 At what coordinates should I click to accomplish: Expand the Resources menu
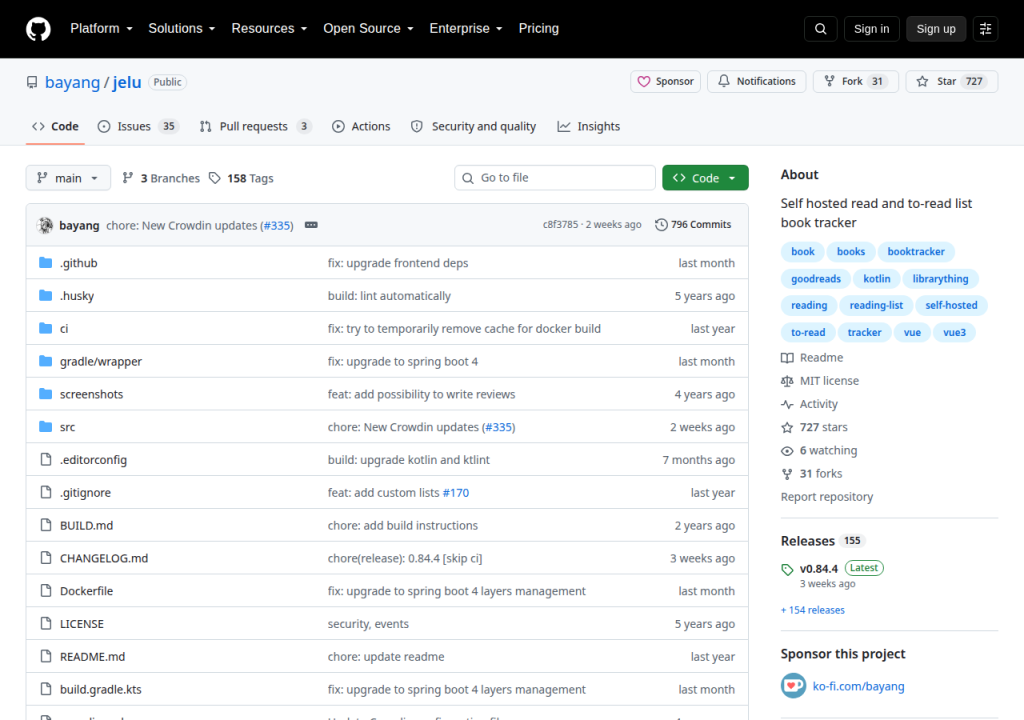pyautogui.click(x=269, y=29)
